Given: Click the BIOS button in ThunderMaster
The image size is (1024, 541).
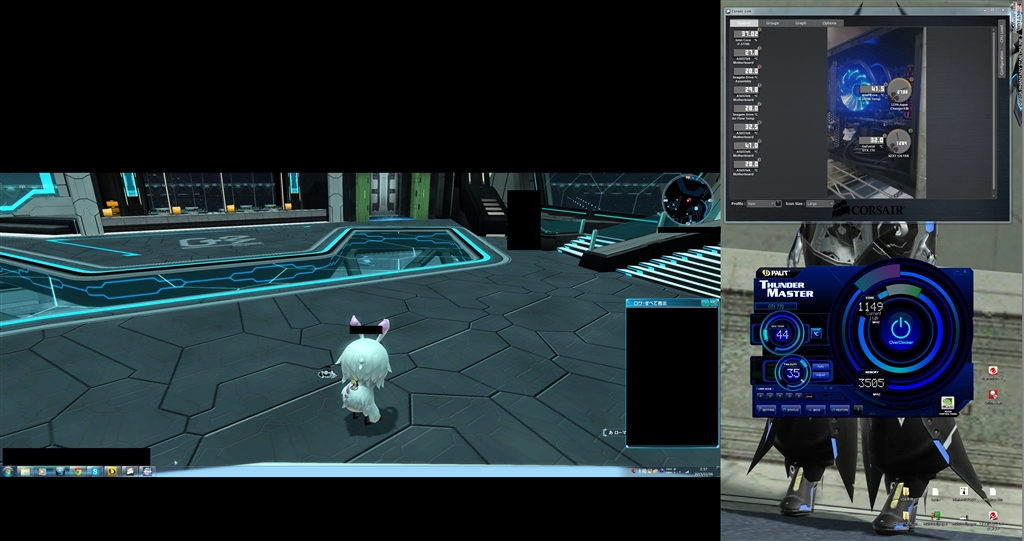Looking at the screenshot, I should [816, 410].
